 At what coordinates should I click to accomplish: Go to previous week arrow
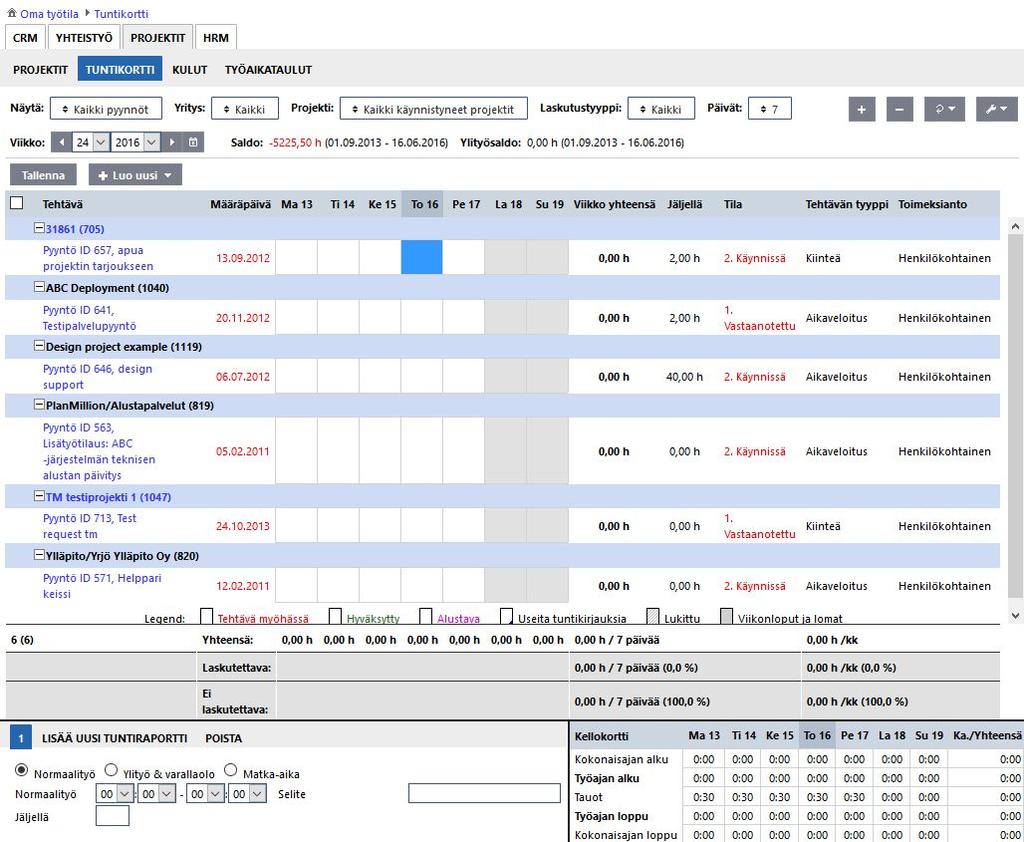[61, 142]
